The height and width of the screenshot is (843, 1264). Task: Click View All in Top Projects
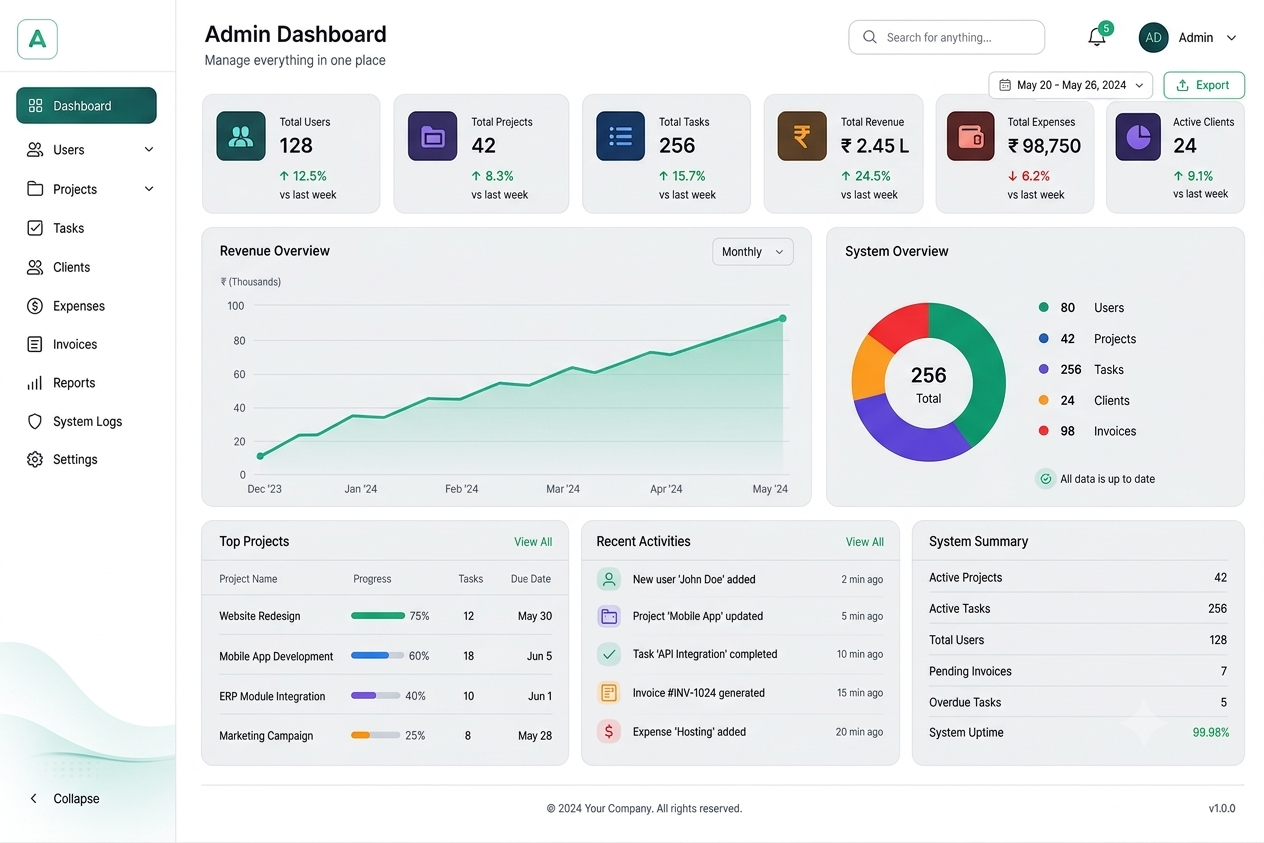[x=533, y=542]
